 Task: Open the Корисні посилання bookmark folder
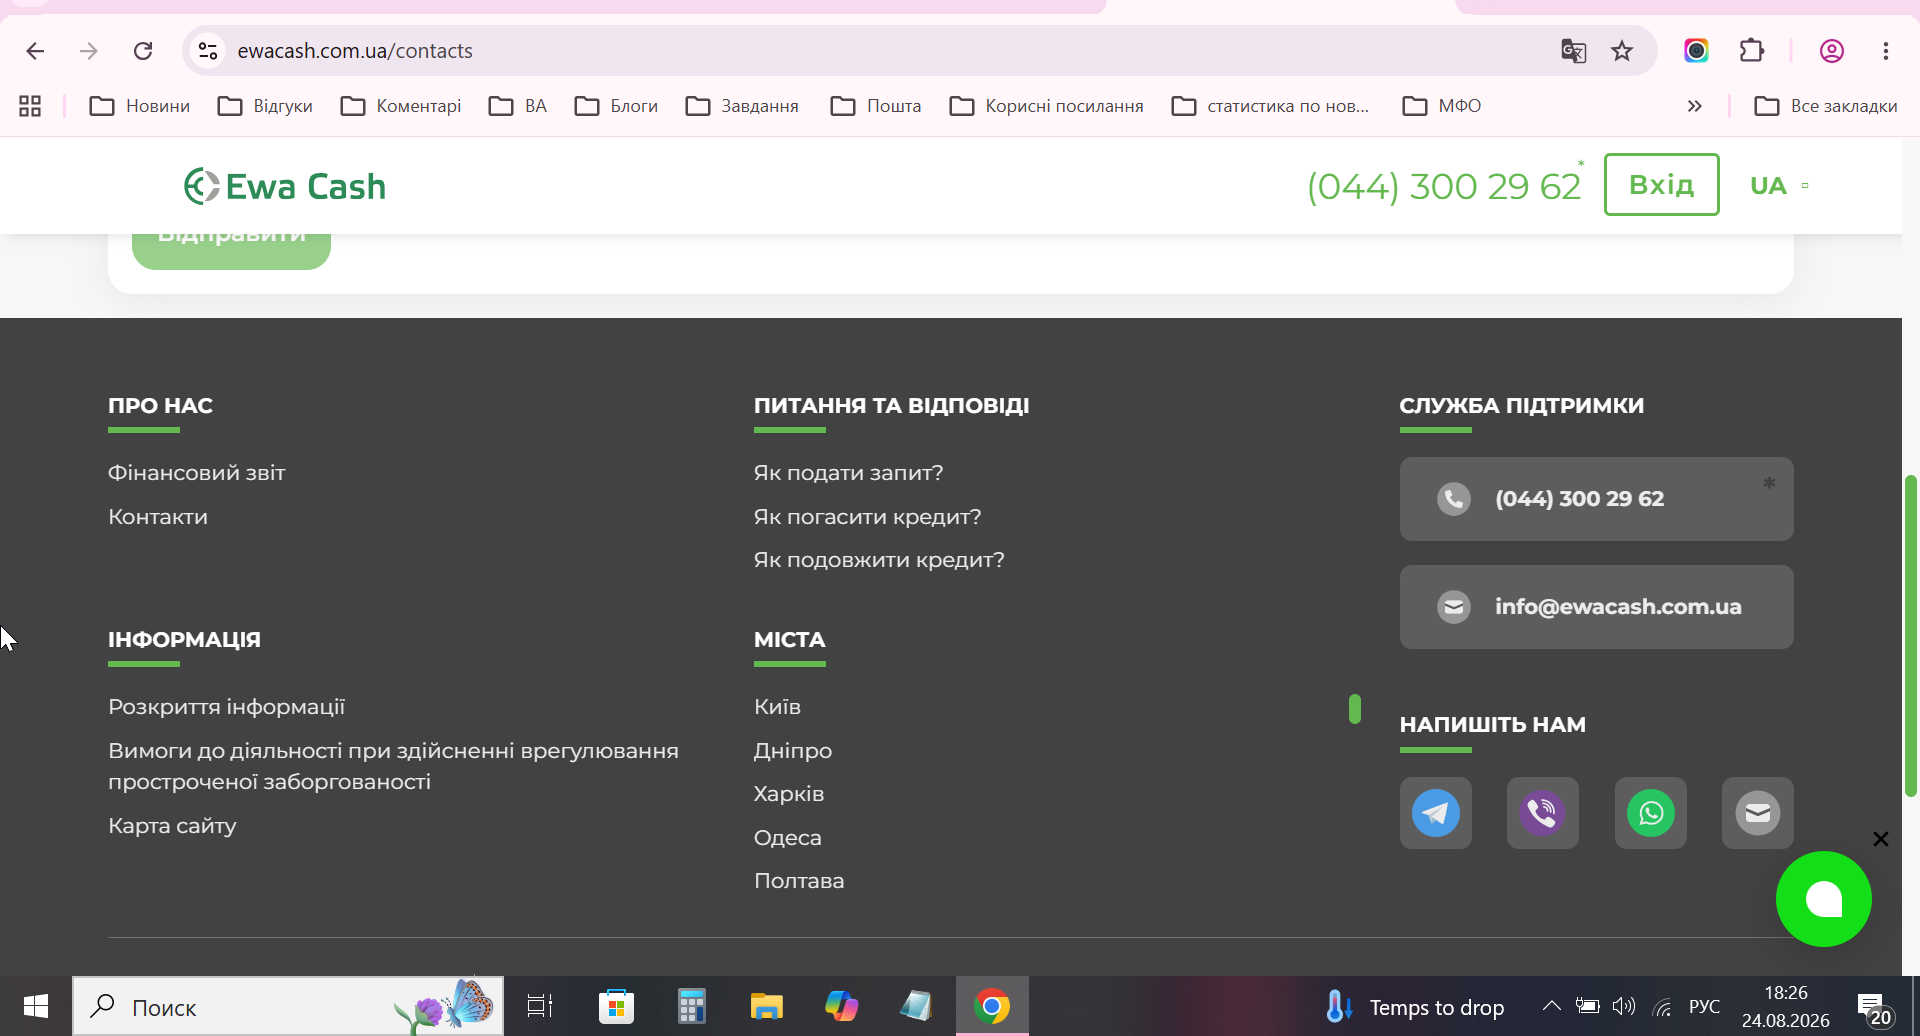pyautogui.click(x=1046, y=106)
